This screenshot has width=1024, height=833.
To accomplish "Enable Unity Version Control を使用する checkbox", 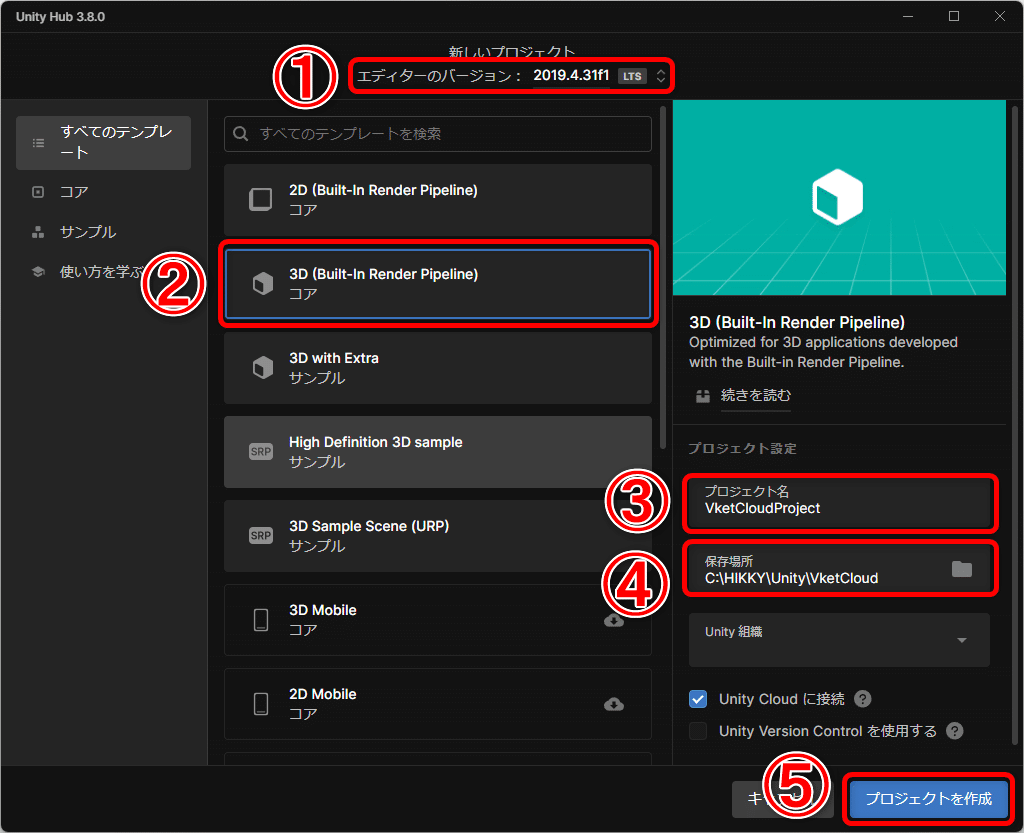I will tap(698, 731).
